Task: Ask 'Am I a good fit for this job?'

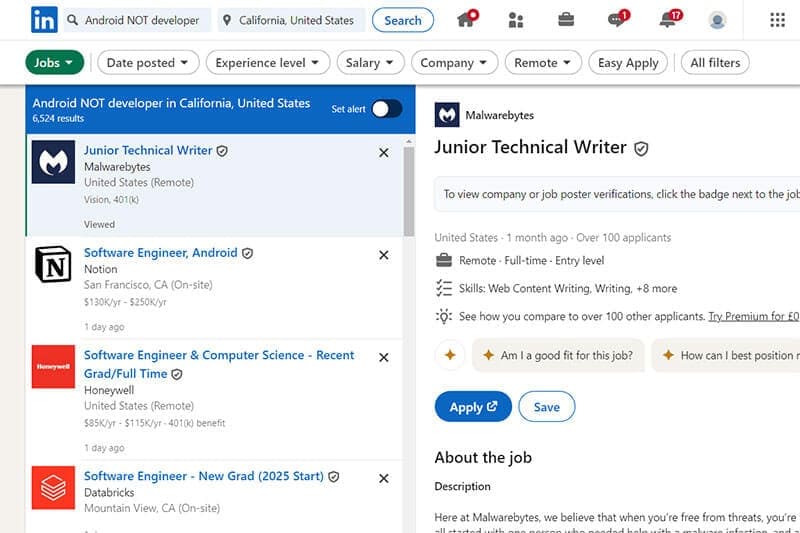Action: point(558,355)
